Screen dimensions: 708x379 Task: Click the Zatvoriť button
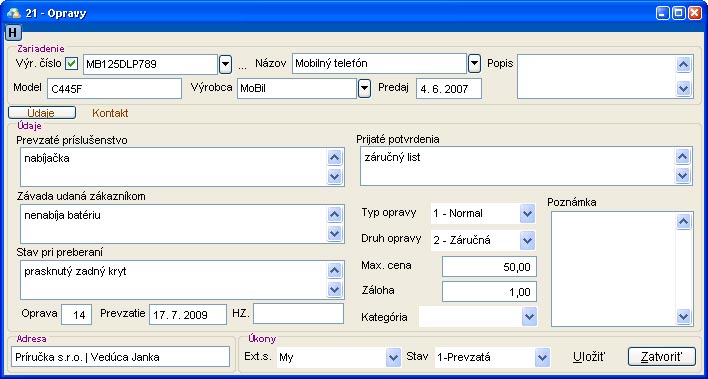pos(661,357)
